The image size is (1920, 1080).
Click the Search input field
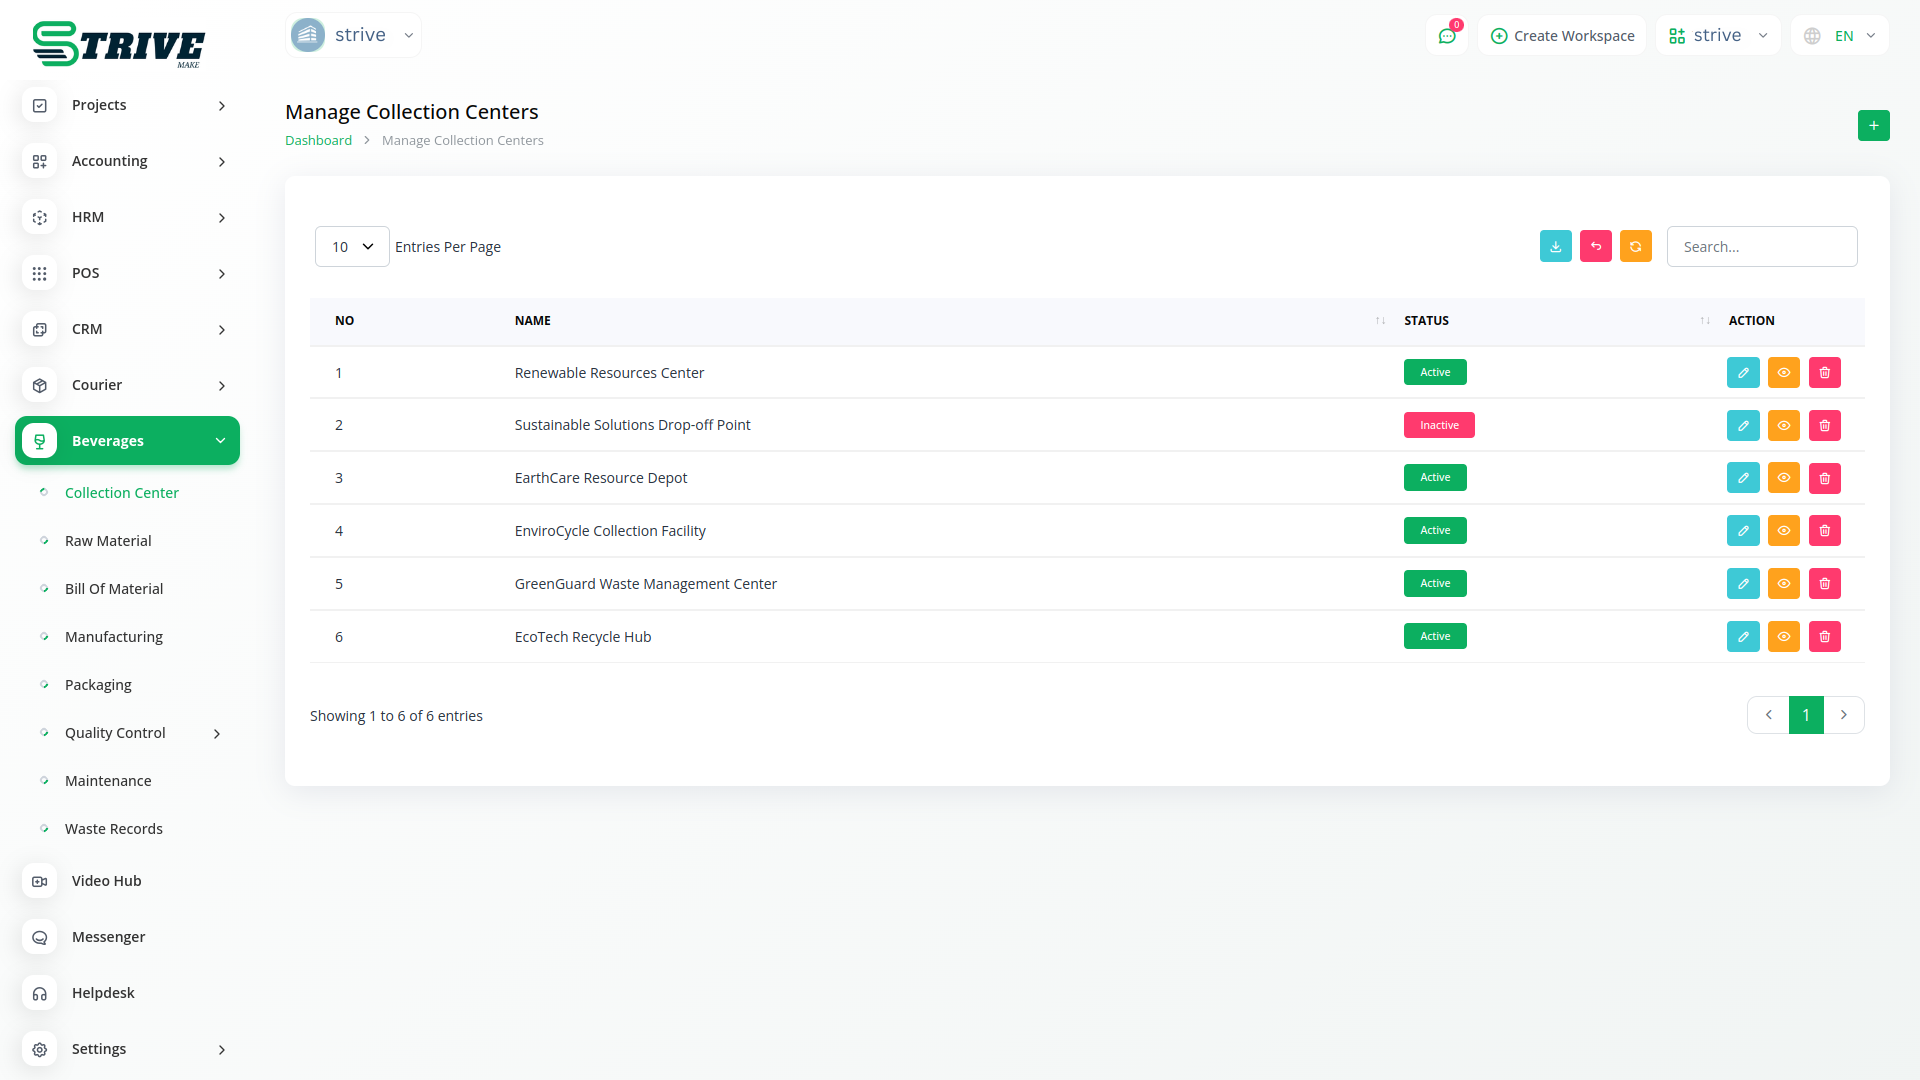pos(1761,247)
